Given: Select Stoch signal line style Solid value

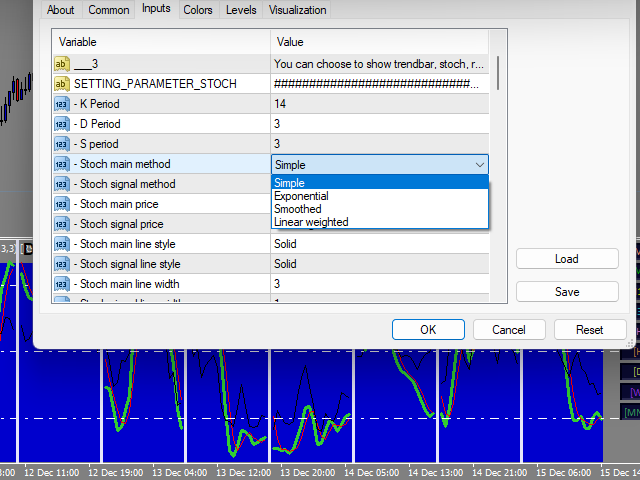Looking at the screenshot, I should (380, 264).
